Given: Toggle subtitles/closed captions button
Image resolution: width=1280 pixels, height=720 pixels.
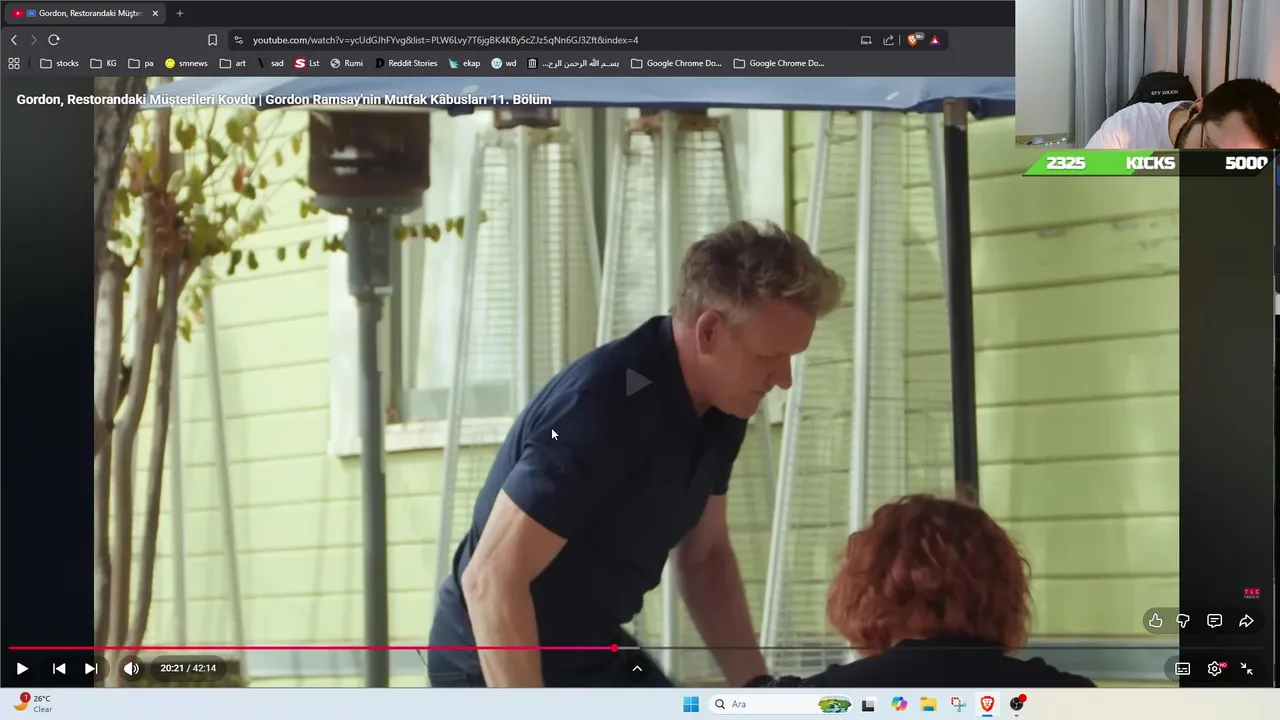Looking at the screenshot, I should coord(1182,668).
